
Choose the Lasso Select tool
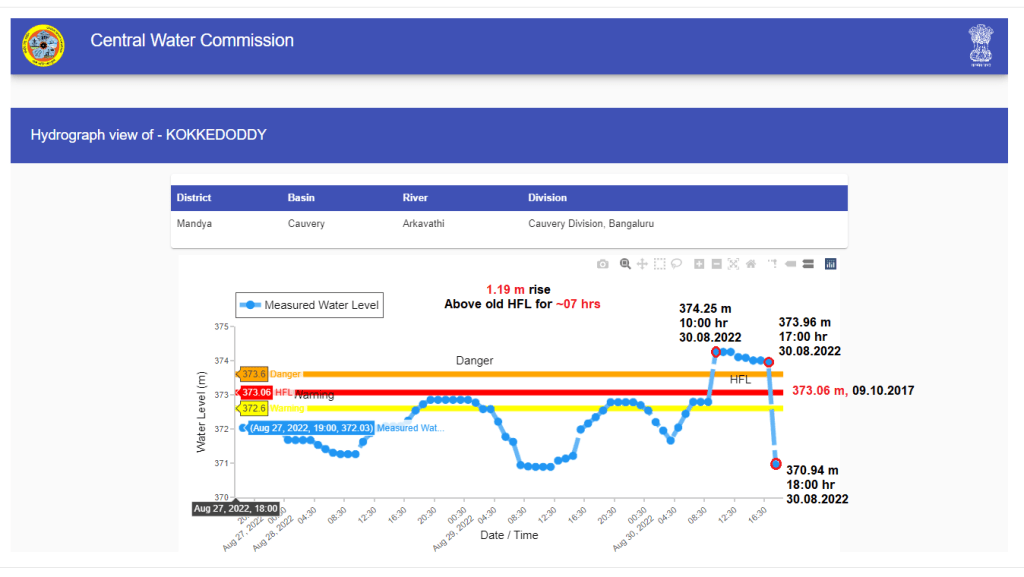coord(677,264)
